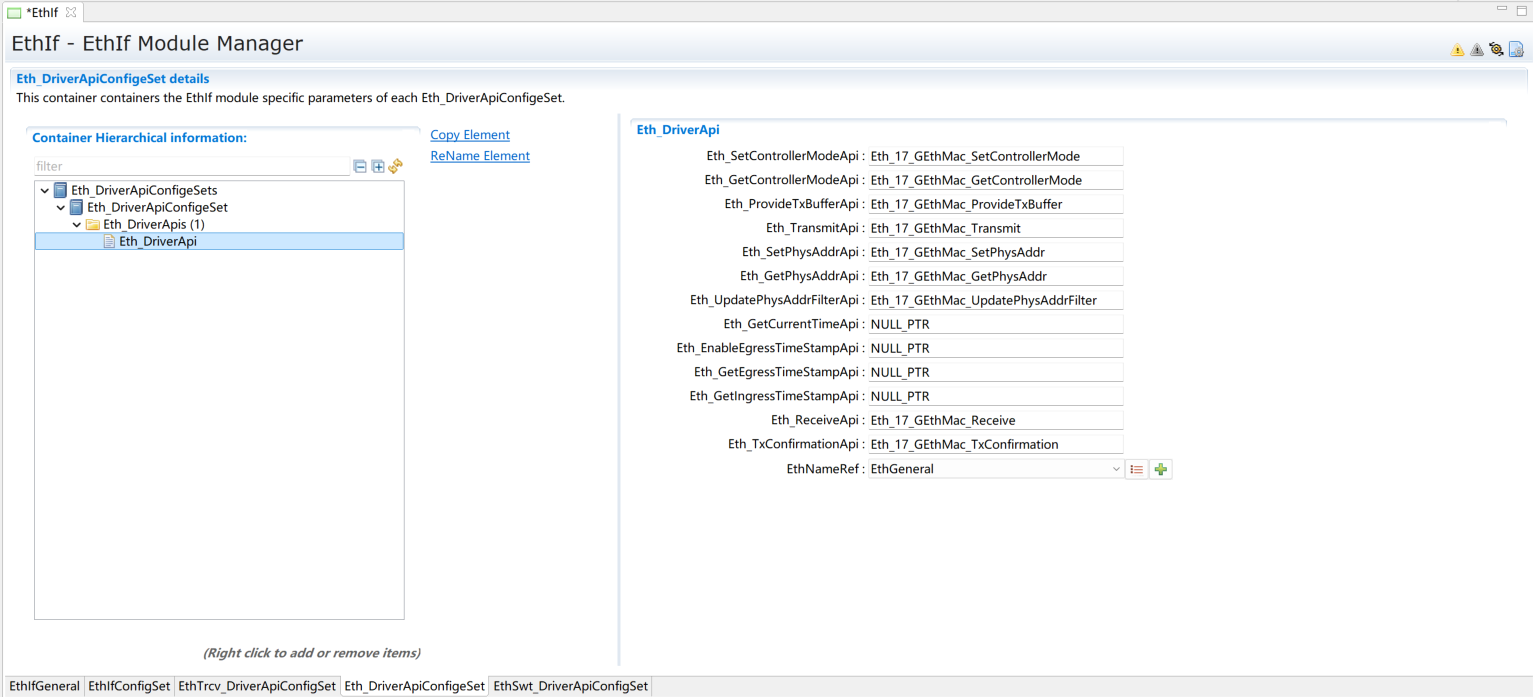Click the yellow warning icon in header
Image resolution: width=1533 pixels, height=697 pixels.
click(1457, 50)
